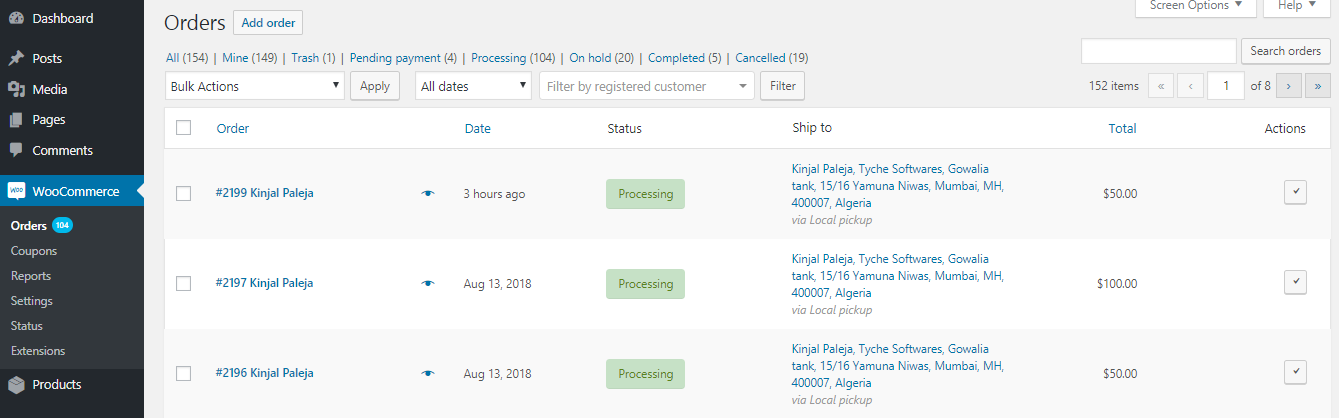This screenshot has height=418, width=1339.
Task: Preview order #2199 using eye icon
Action: [428, 194]
